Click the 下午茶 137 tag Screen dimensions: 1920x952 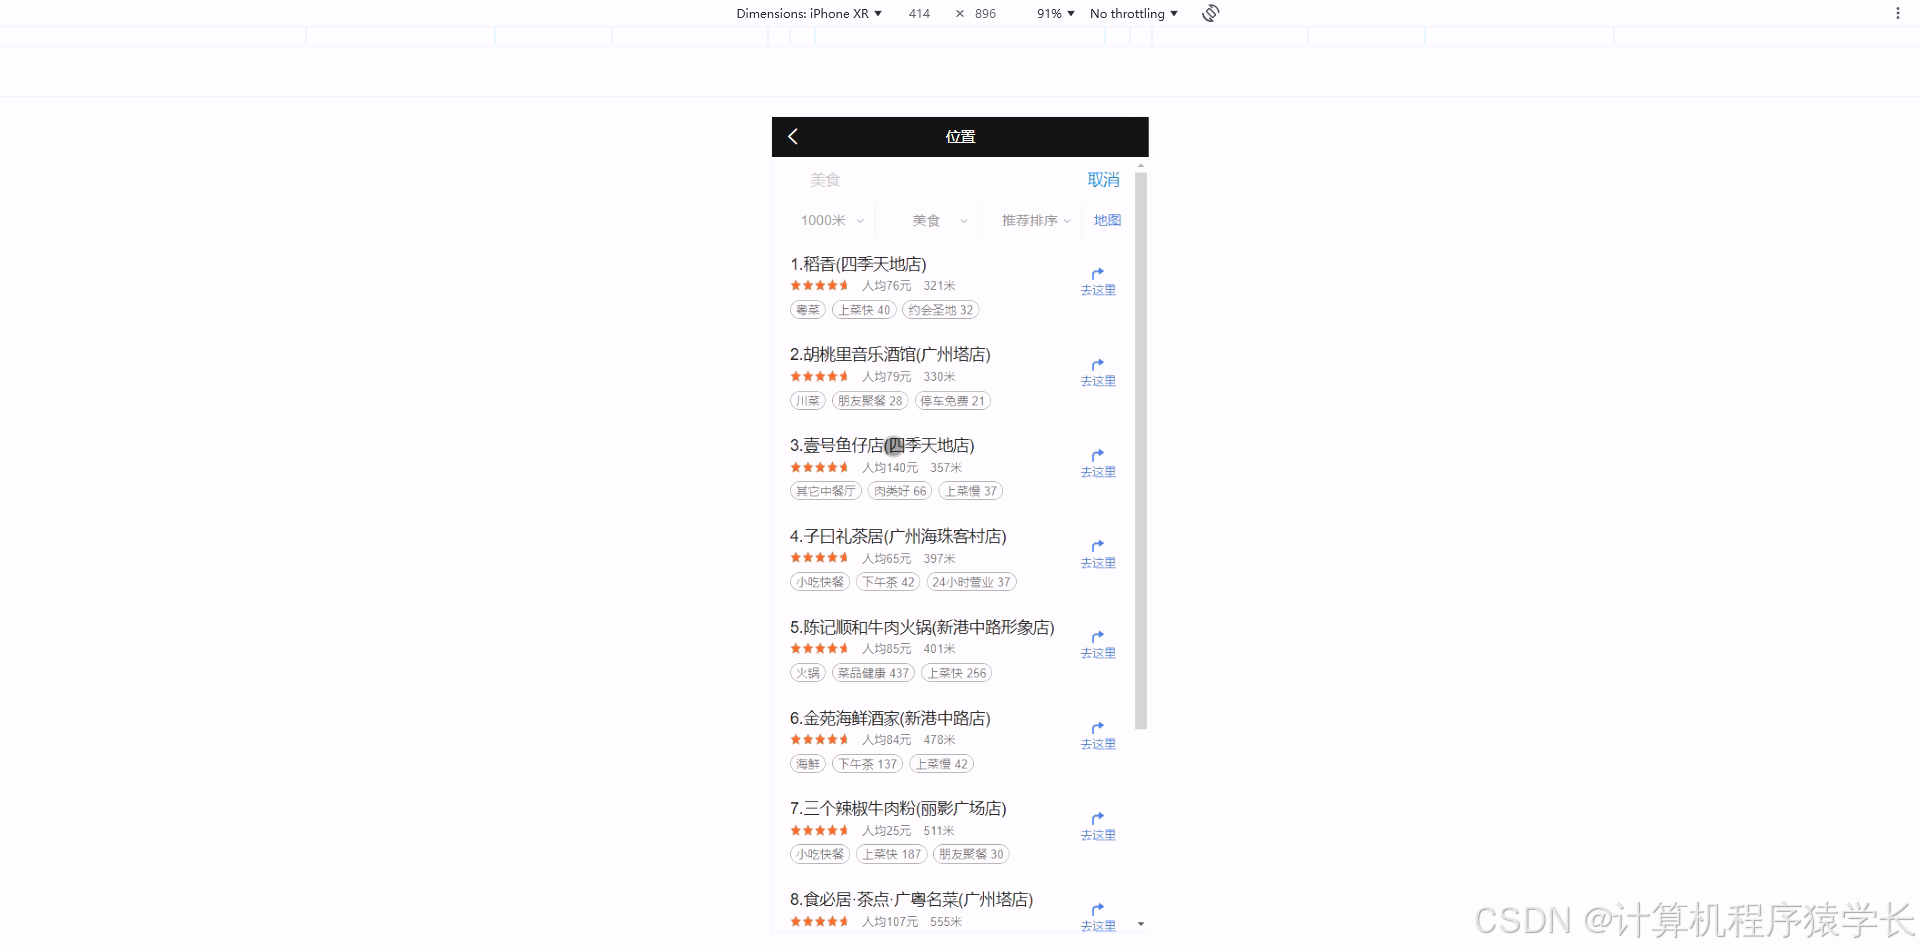coord(867,764)
